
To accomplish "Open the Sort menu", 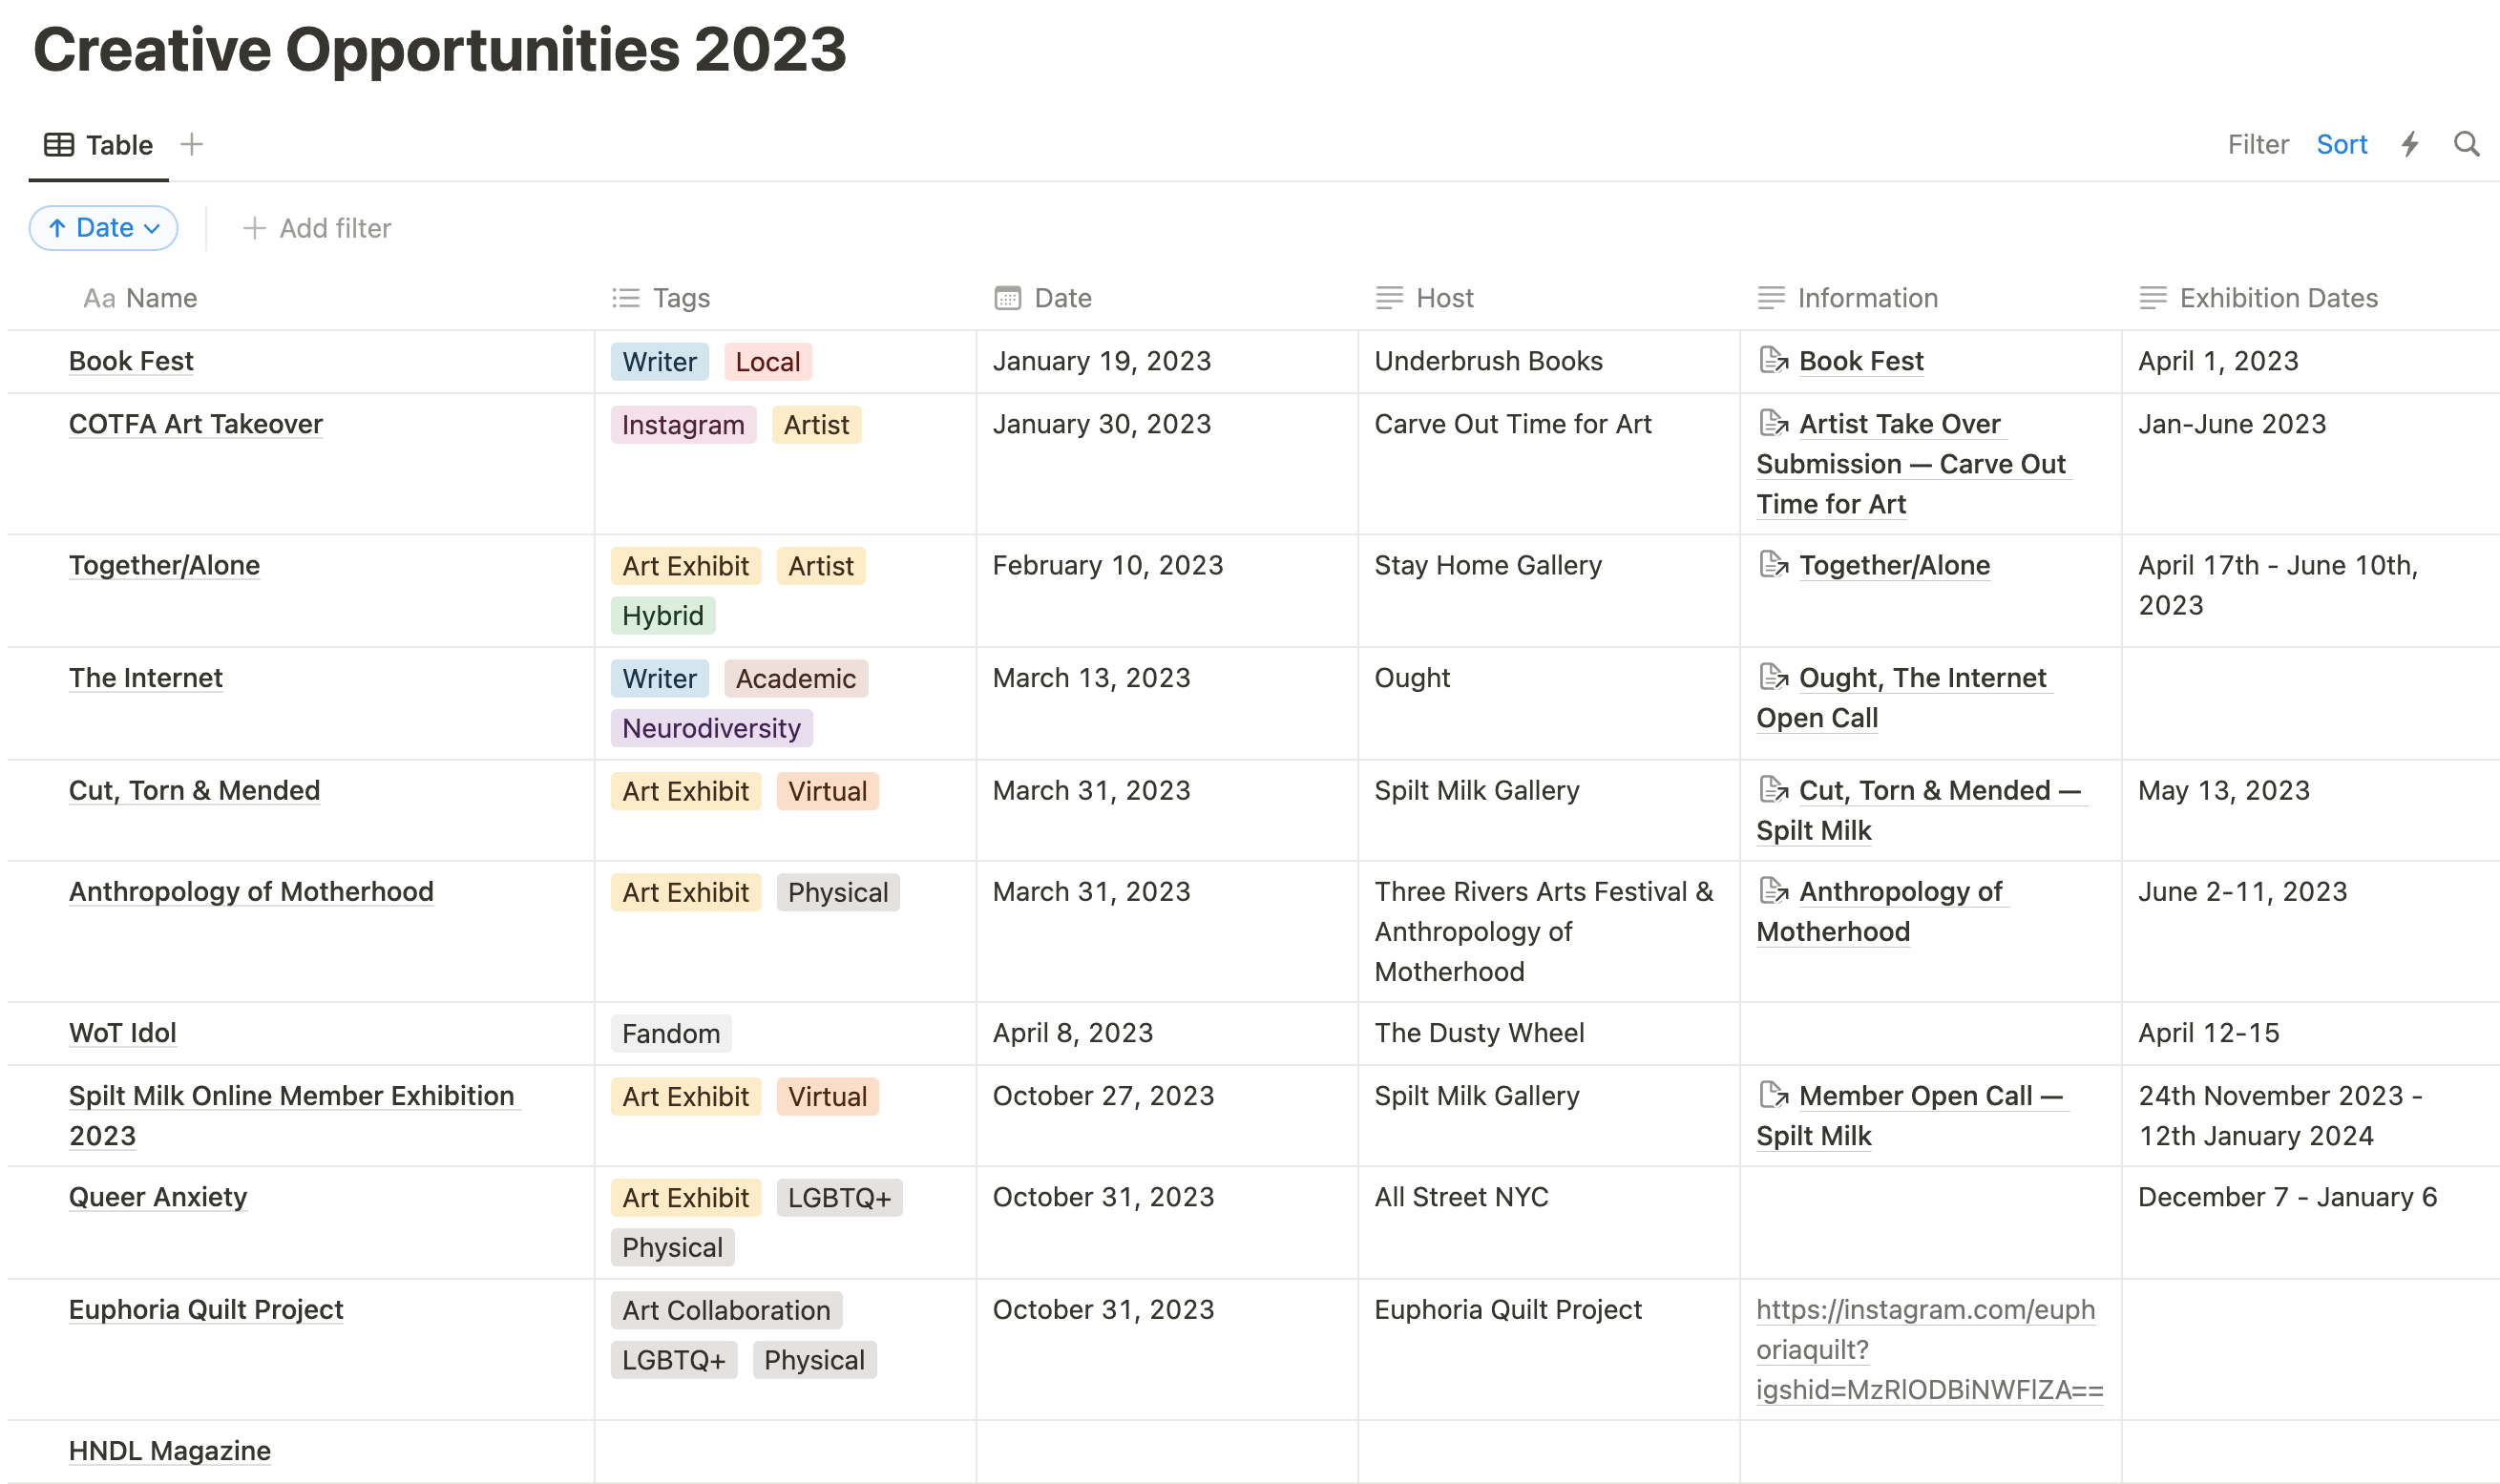I will (2341, 144).
